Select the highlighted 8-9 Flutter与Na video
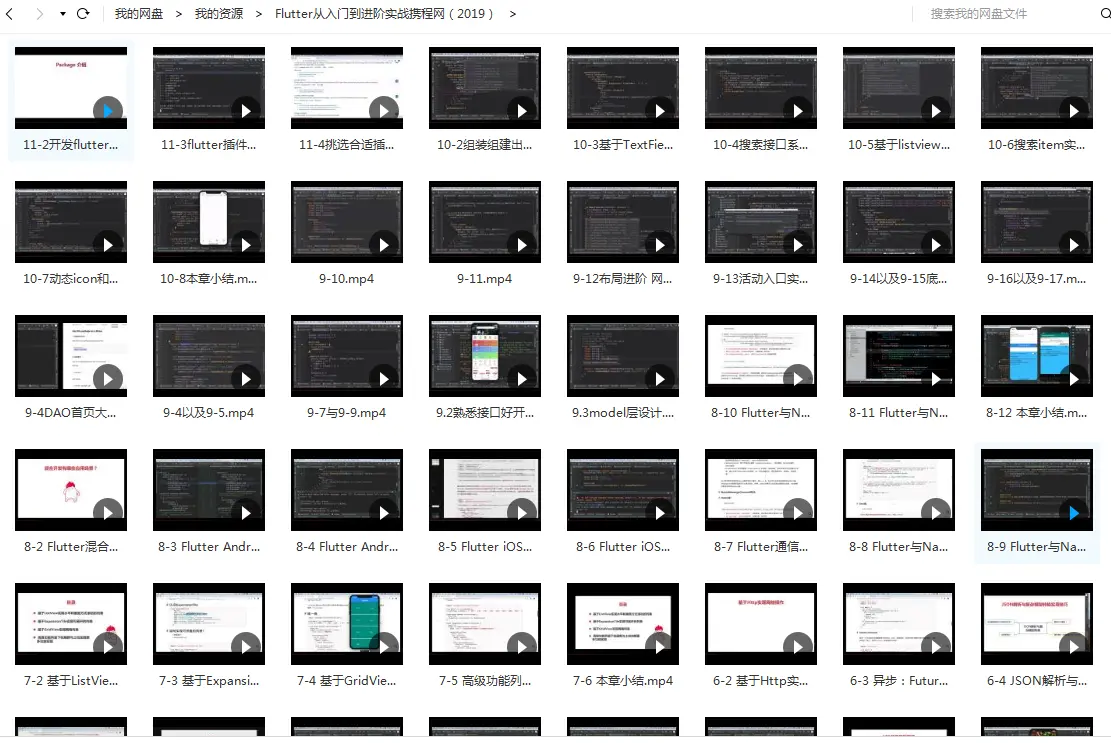Image resolution: width=1111 pixels, height=743 pixels. tap(1037, 490)
